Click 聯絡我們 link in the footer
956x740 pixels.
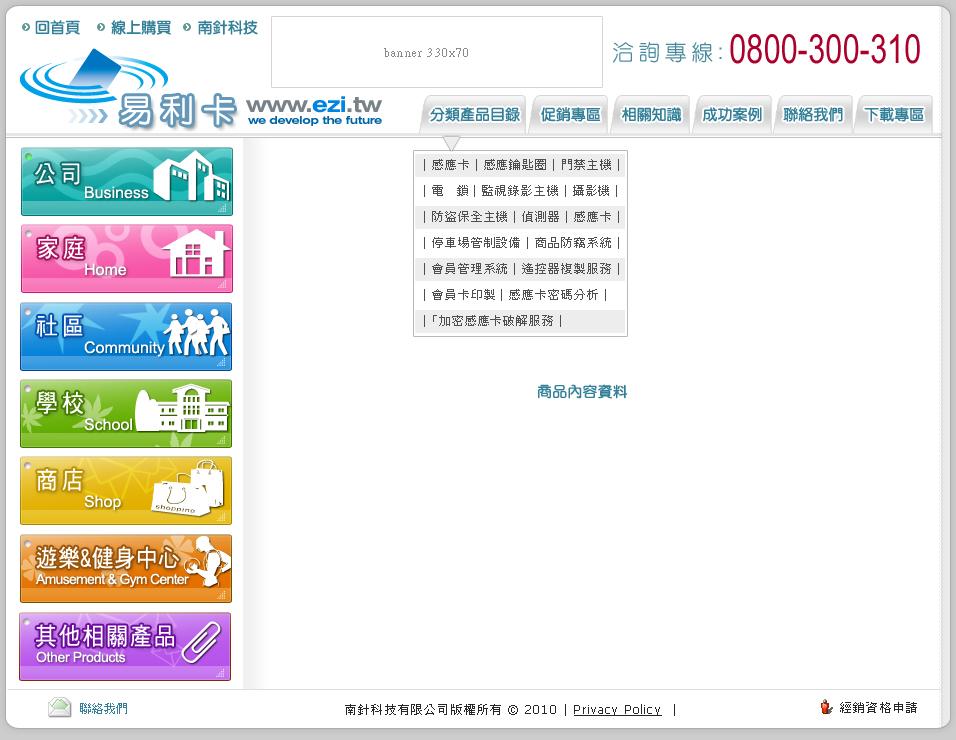point(103,708)
